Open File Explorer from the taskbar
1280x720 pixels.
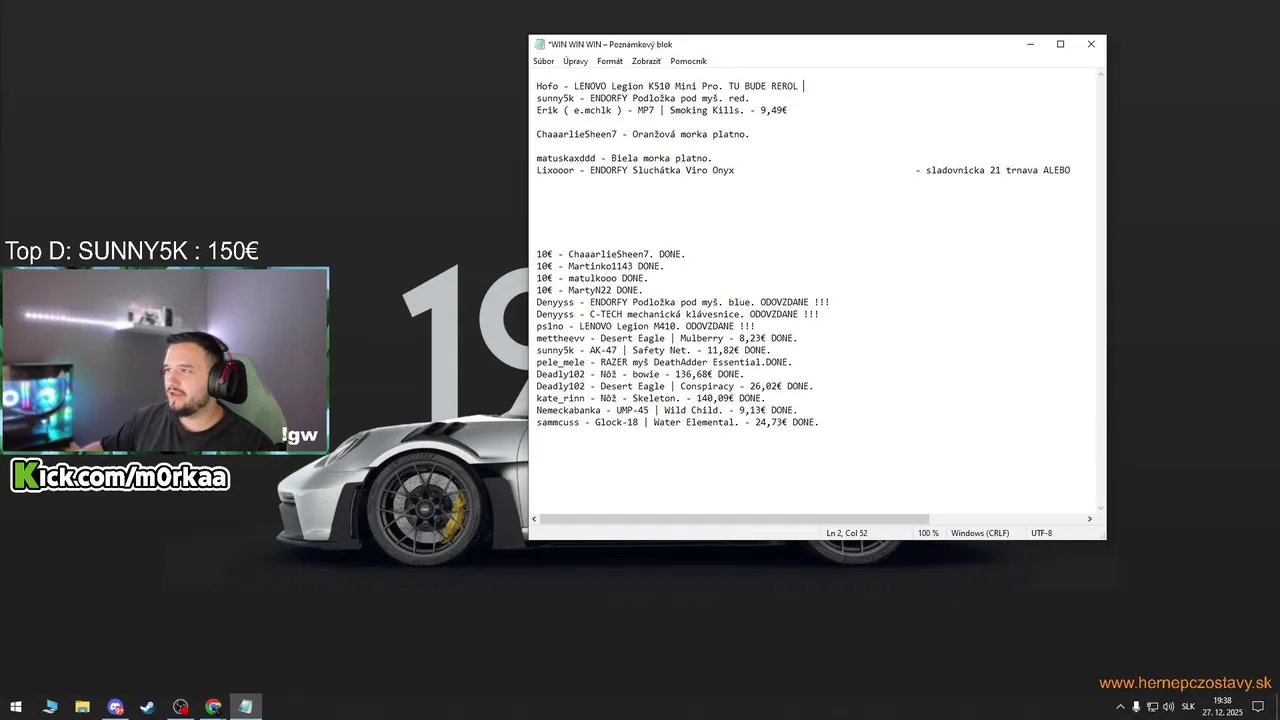tap(82, 707)
